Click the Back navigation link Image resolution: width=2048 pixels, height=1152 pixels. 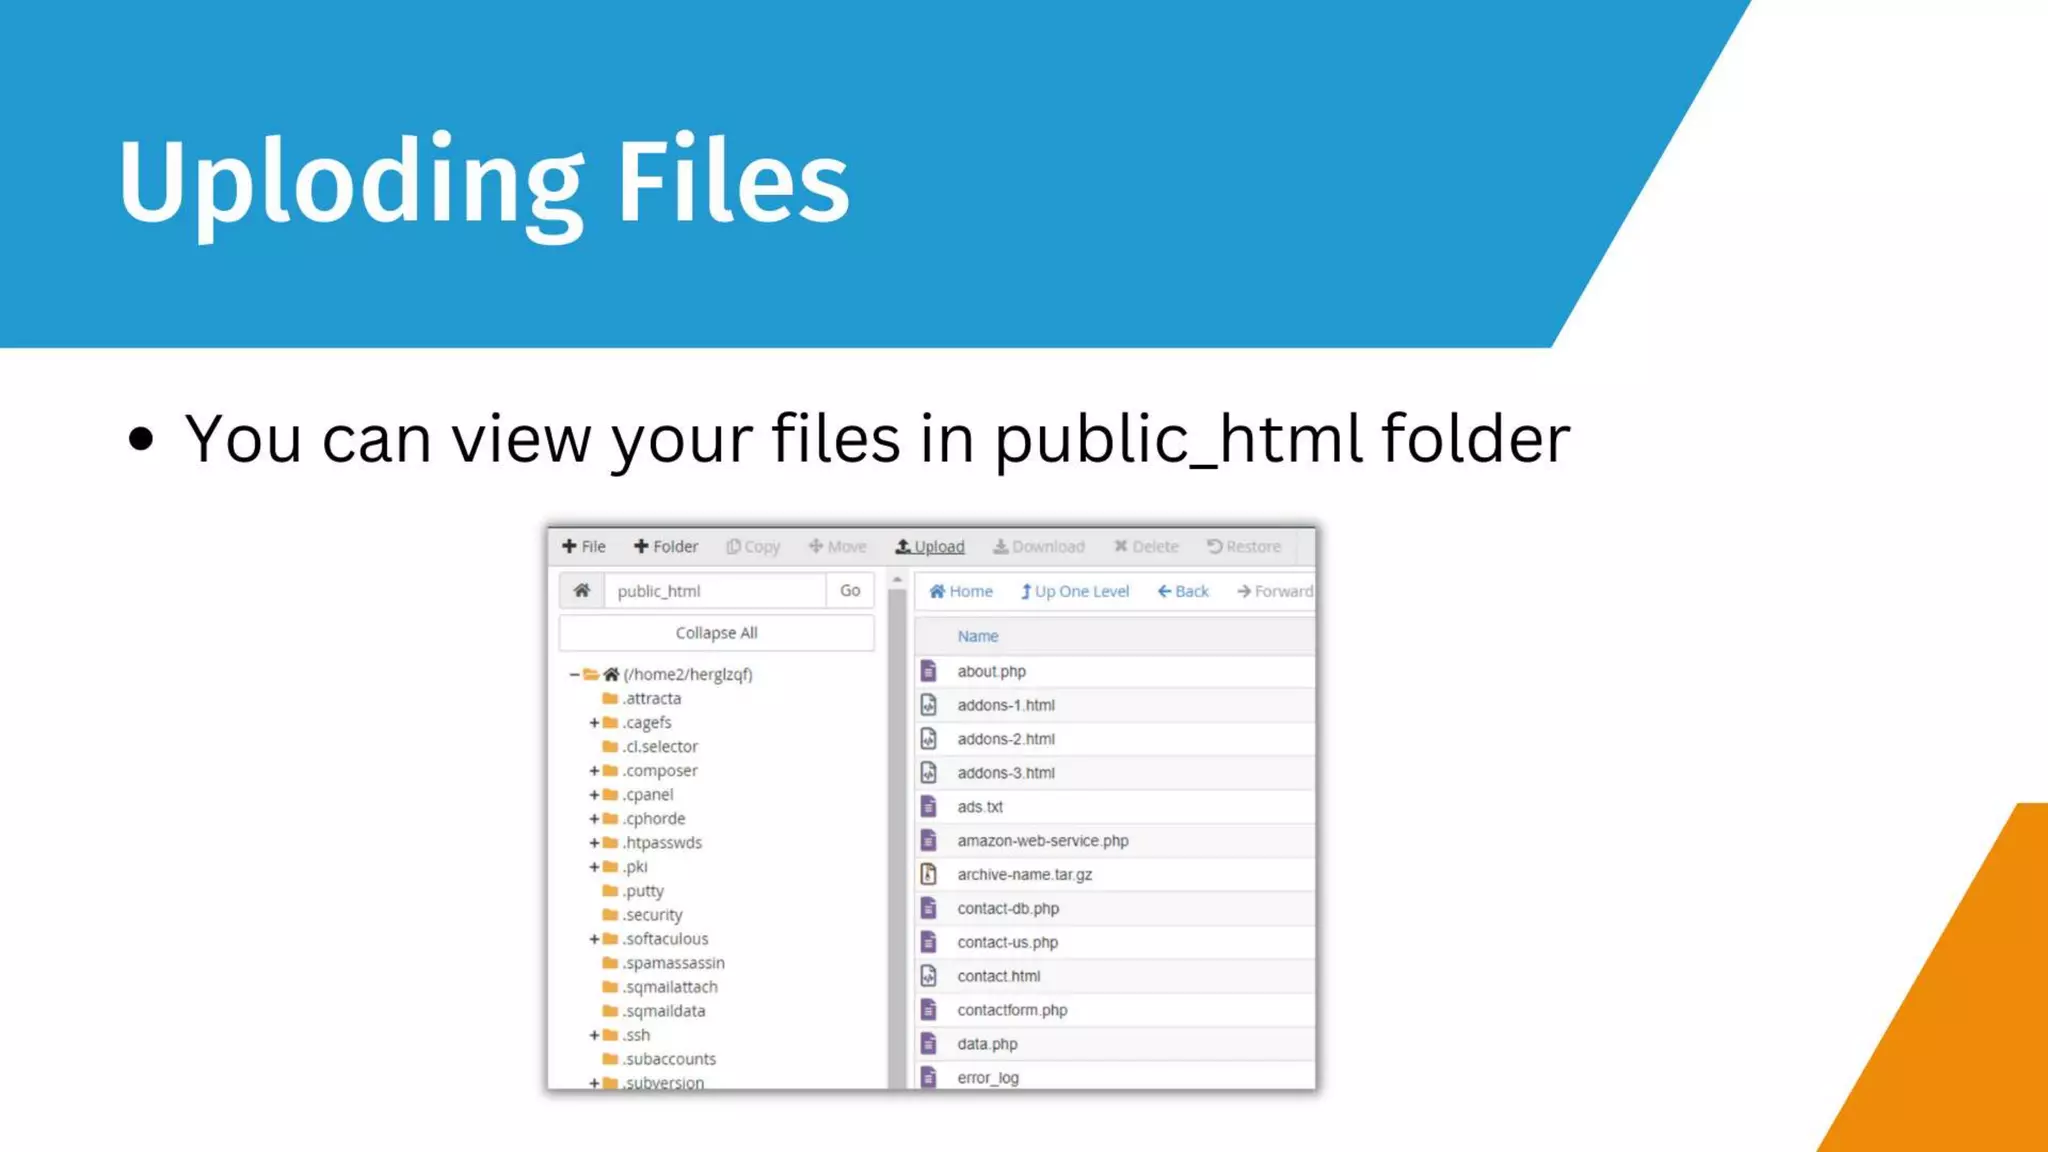(1183, 591)
